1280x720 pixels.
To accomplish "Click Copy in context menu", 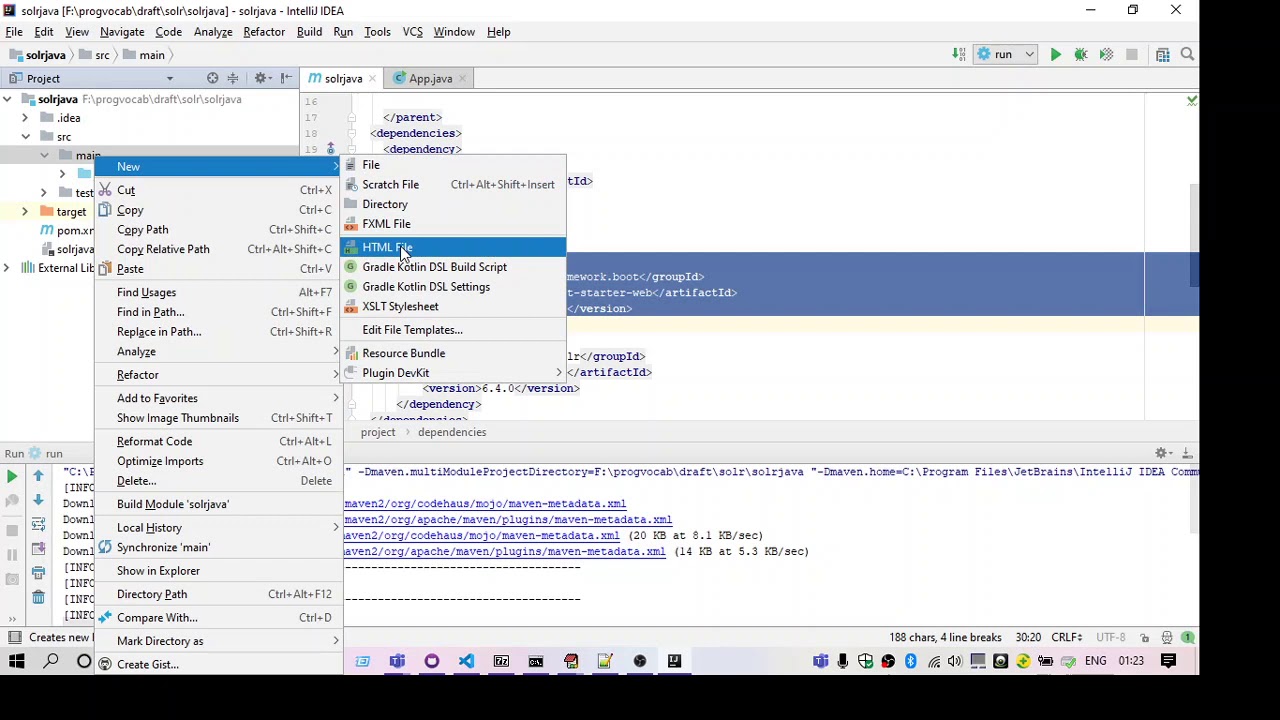I will pyautogui.click(x=218, y=210).
